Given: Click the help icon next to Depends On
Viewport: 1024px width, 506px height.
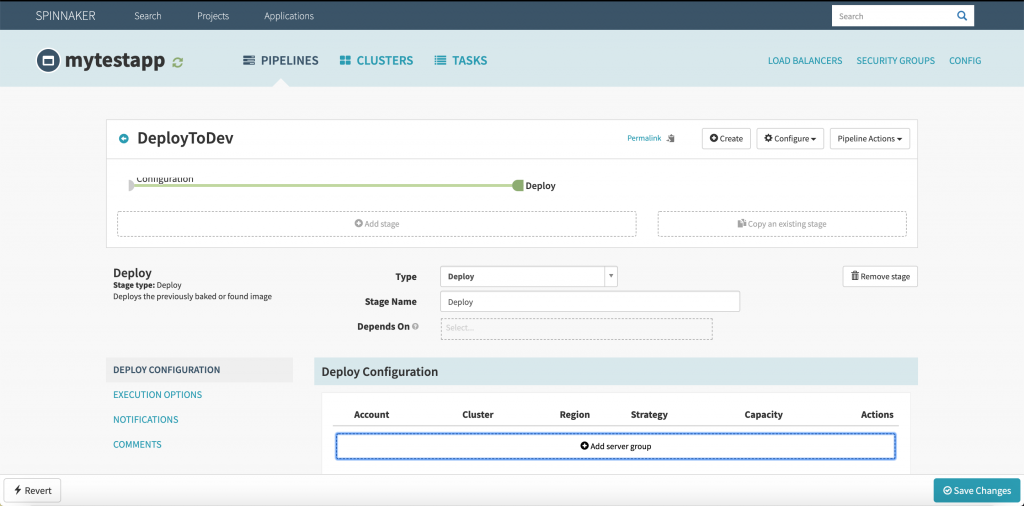Looking at the screenshot, I should [x=415, y=327].
